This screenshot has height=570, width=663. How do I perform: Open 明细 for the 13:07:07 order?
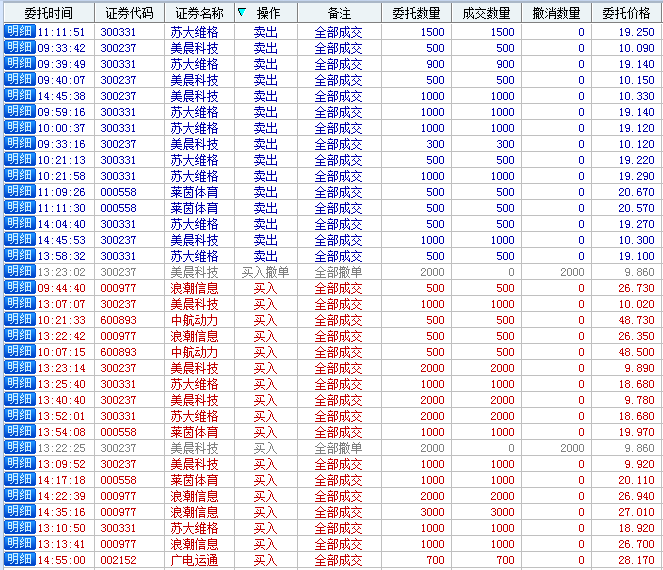[x=19, y=304]
